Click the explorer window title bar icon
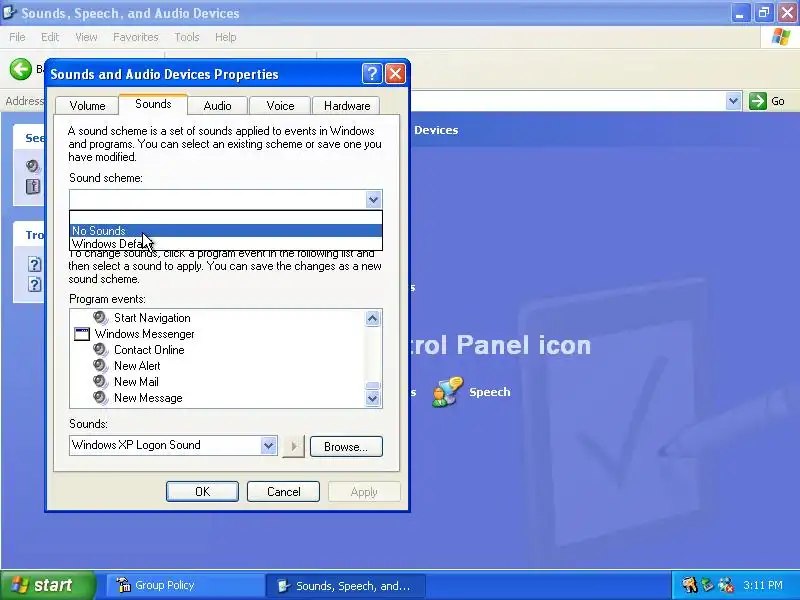The height and width of the screenshot is (600, 800). 10,12
